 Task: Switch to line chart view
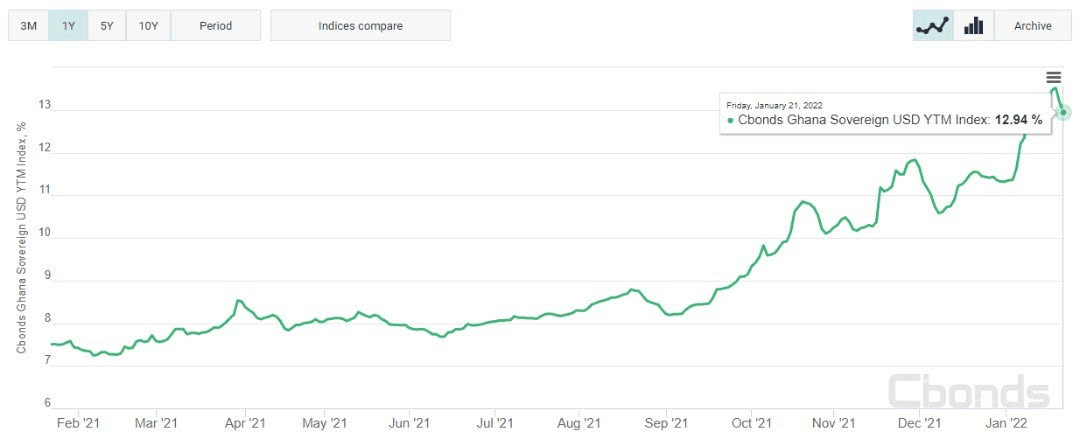pos(933,25)
